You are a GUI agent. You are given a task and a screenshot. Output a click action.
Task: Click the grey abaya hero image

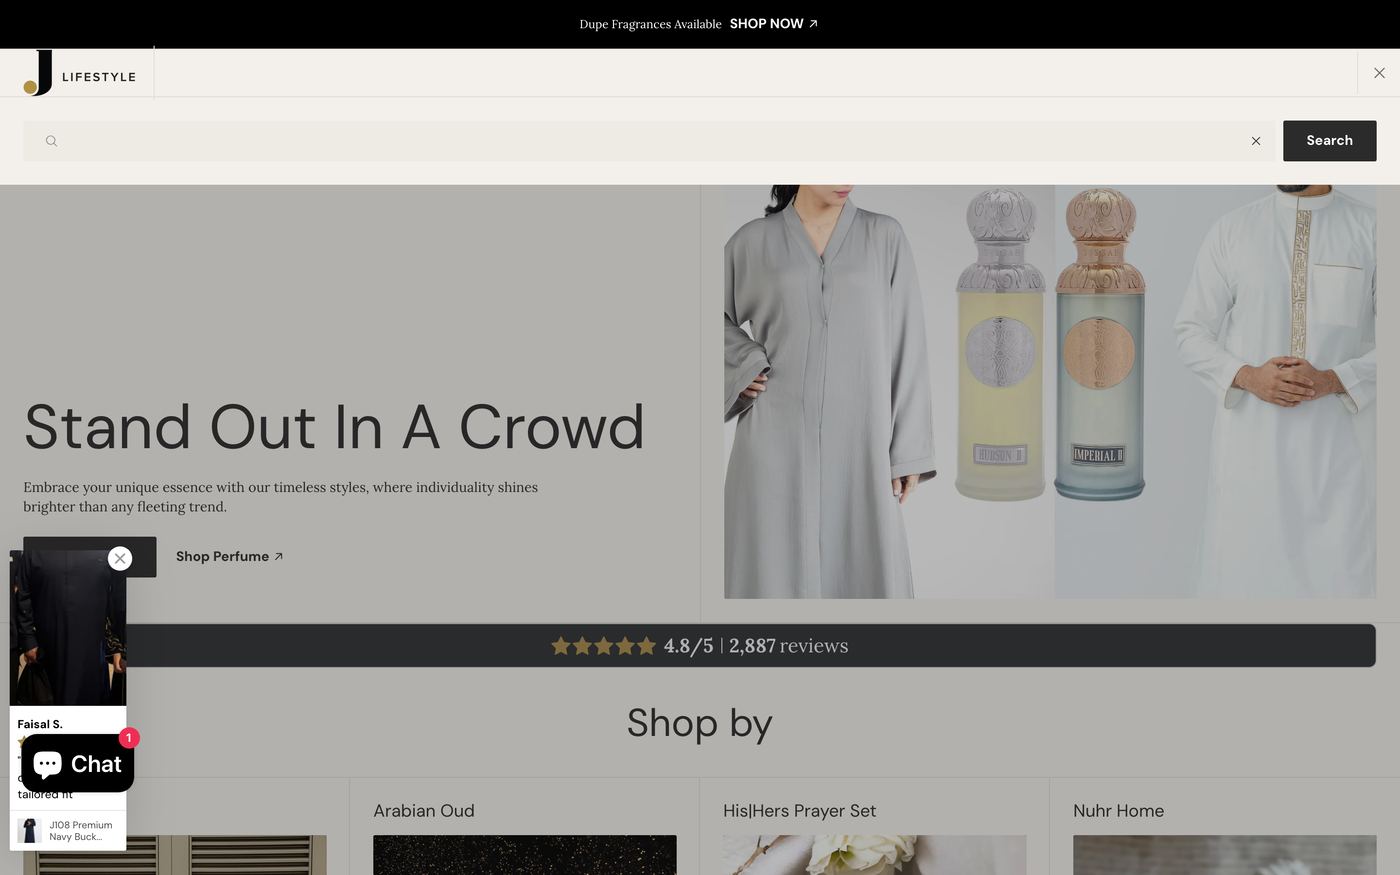coord(830,392)
